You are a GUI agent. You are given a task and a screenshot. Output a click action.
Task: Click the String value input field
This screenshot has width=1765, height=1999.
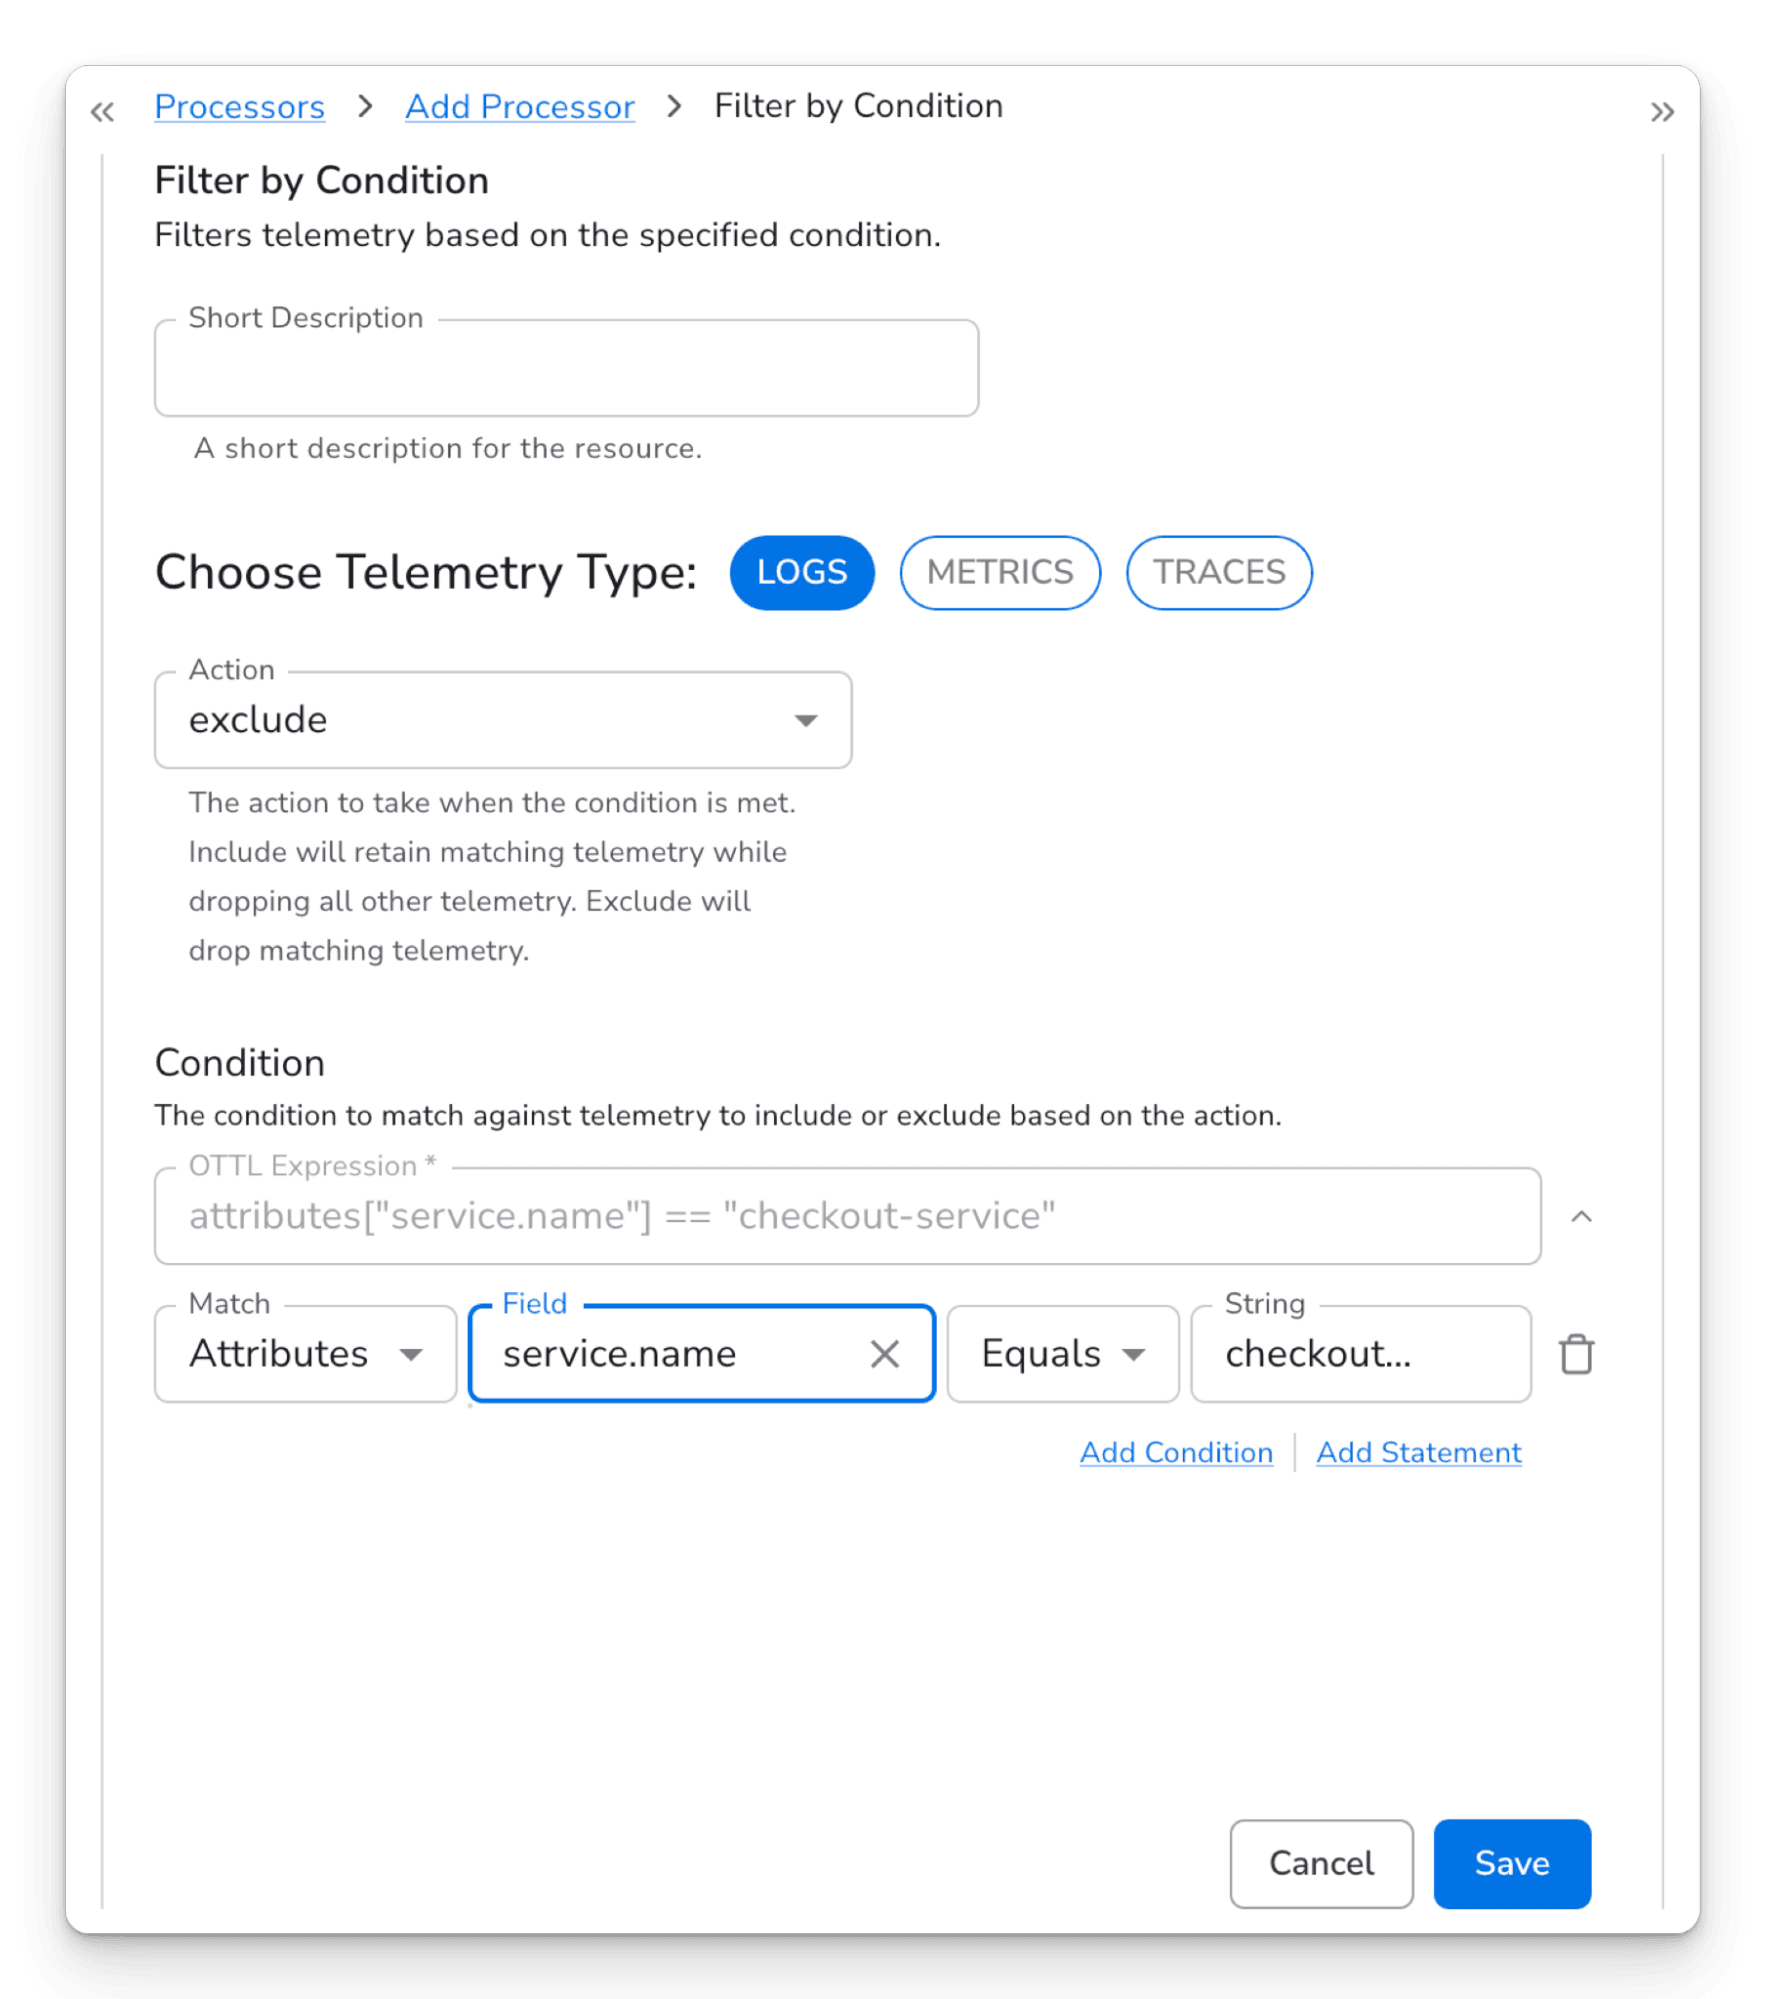[1360, 1354]
